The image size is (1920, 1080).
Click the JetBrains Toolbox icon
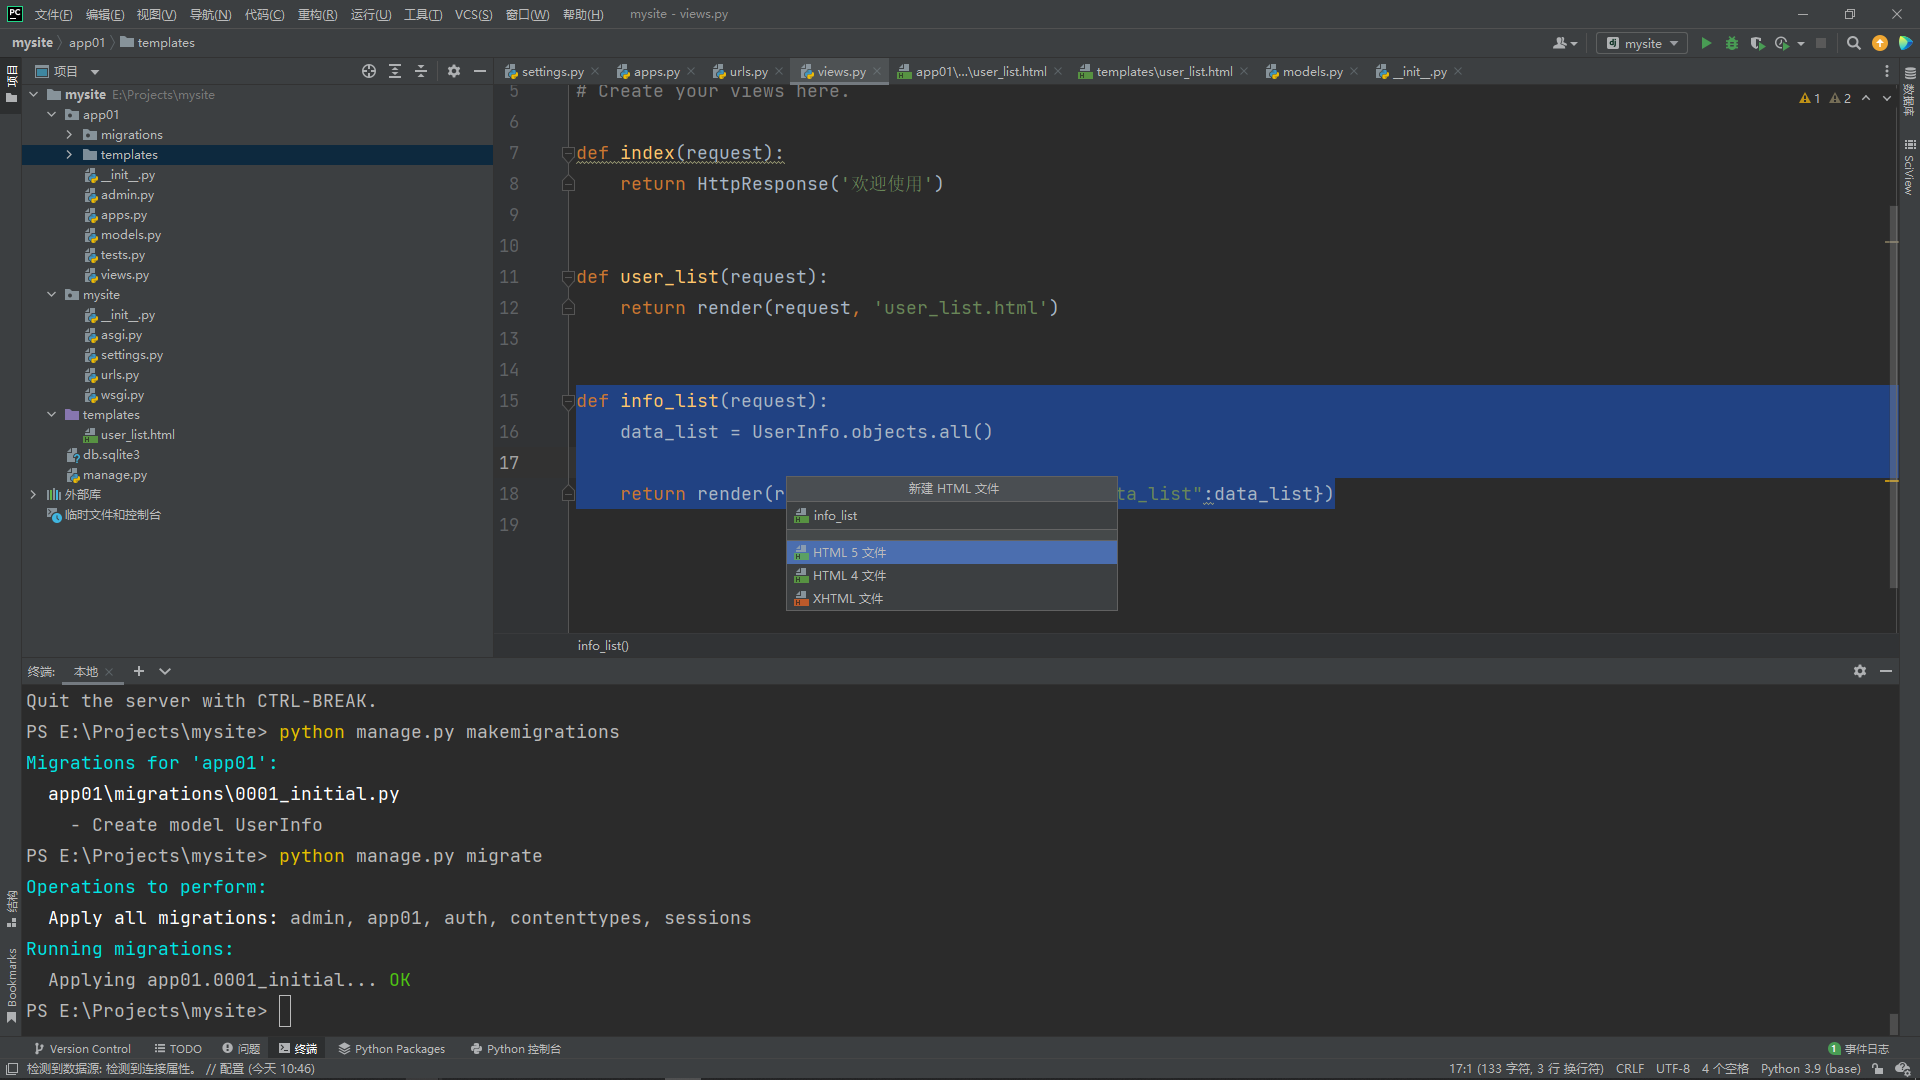tap(1905, 43)
